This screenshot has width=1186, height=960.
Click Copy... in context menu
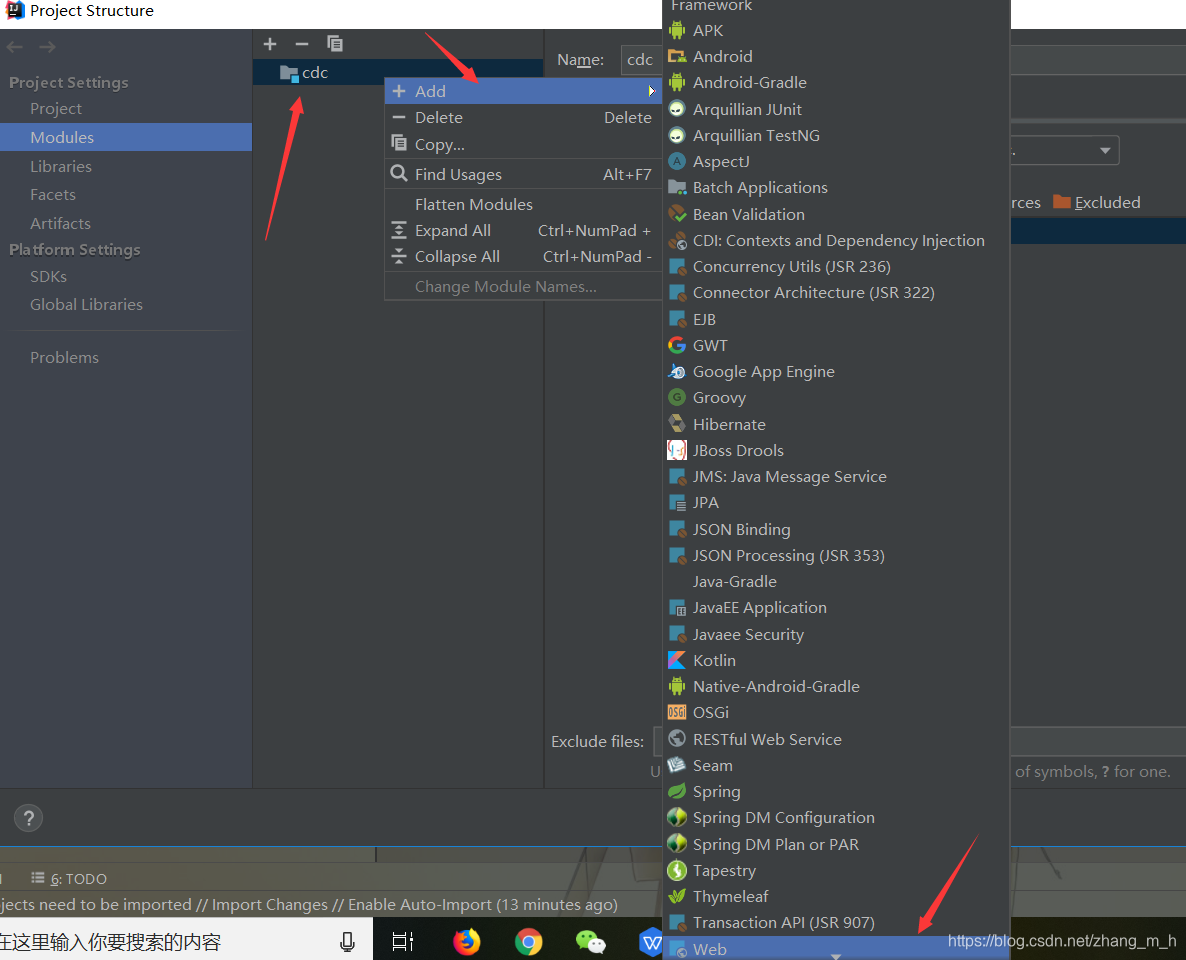(x=523, y=144)
